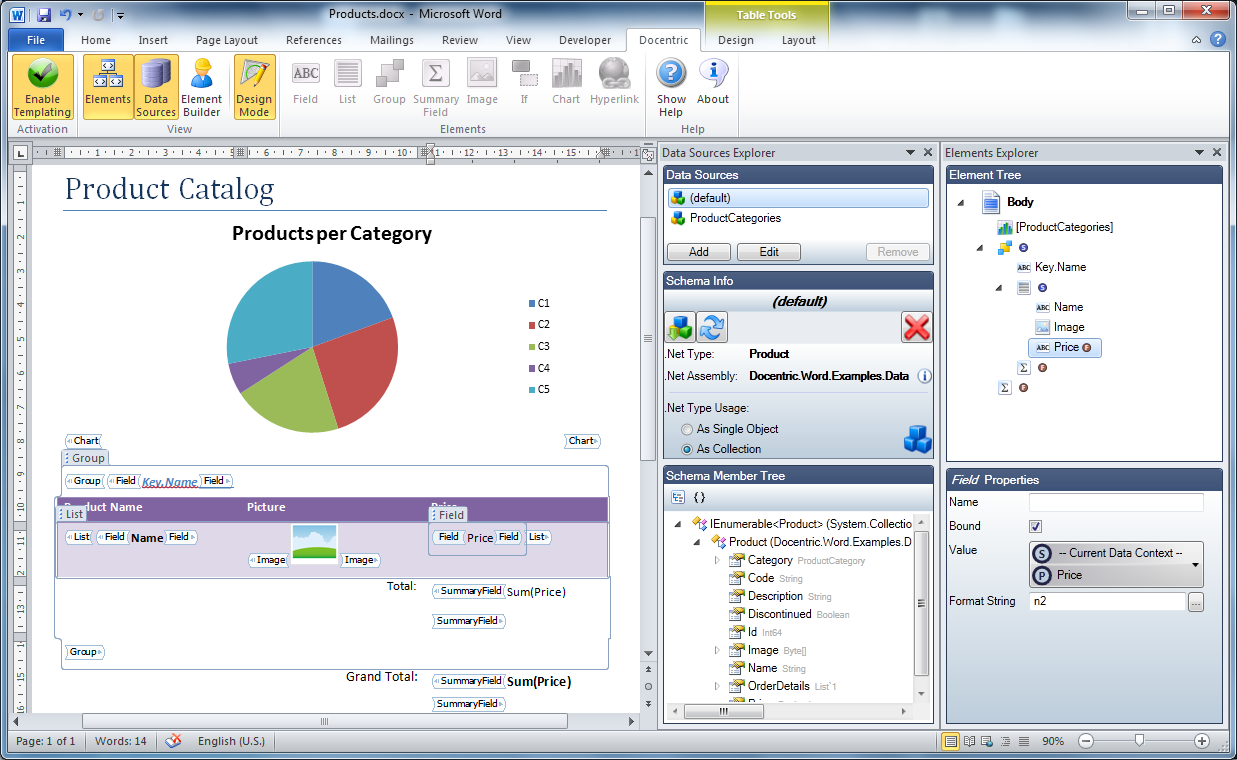This screenshot has width=1237, height=760.
Task: Insert an If element from the ribbon
Action: tap(524, 82)
